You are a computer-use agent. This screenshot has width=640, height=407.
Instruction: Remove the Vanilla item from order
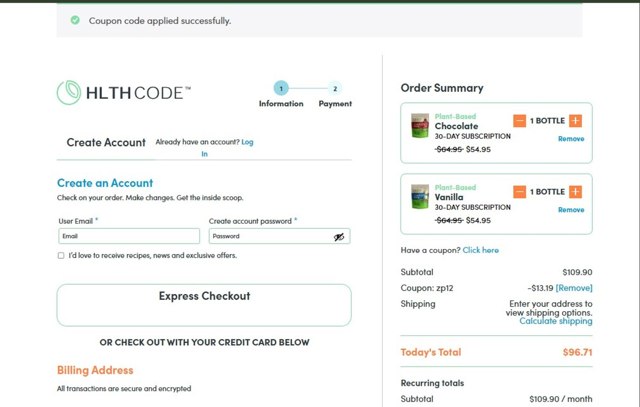[571, 210]
